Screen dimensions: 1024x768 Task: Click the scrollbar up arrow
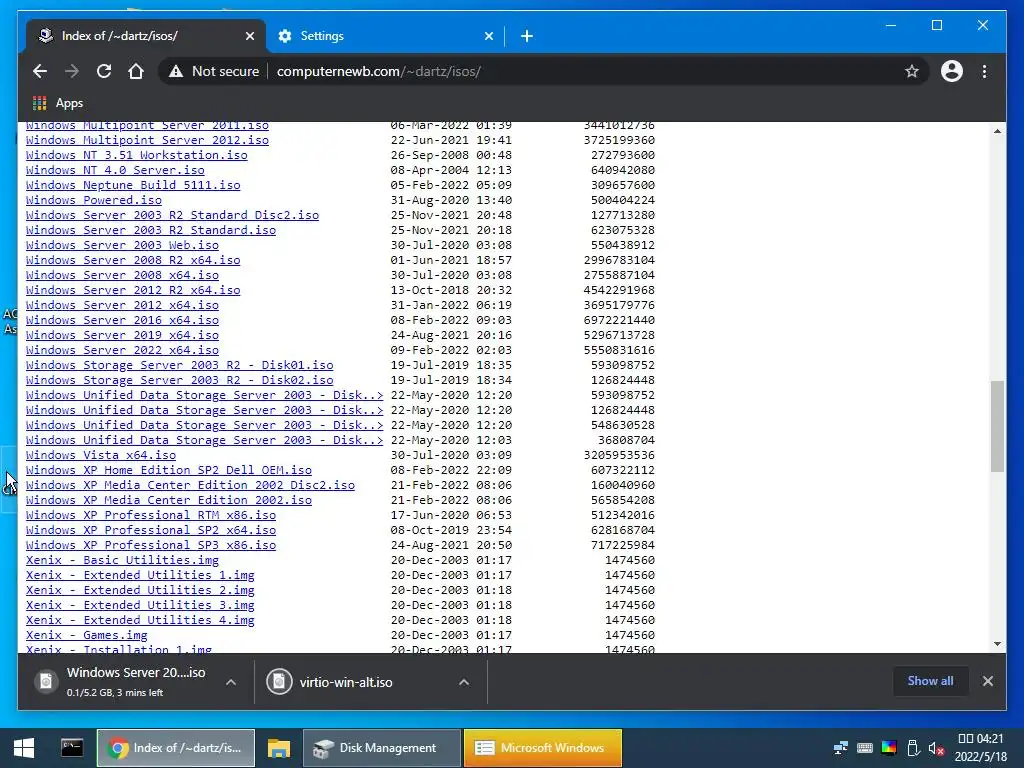click(997, 131)
